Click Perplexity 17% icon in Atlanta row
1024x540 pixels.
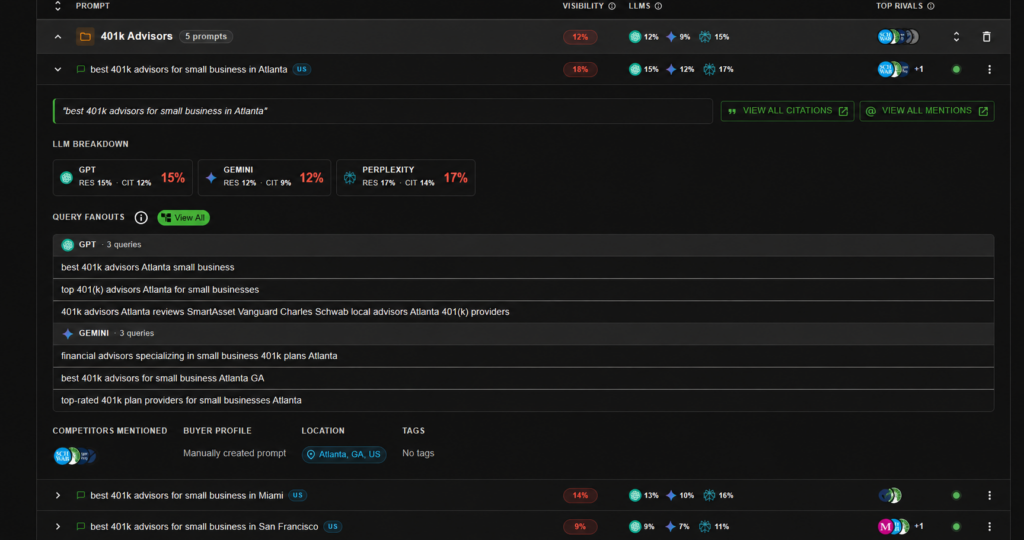[709, 69]
